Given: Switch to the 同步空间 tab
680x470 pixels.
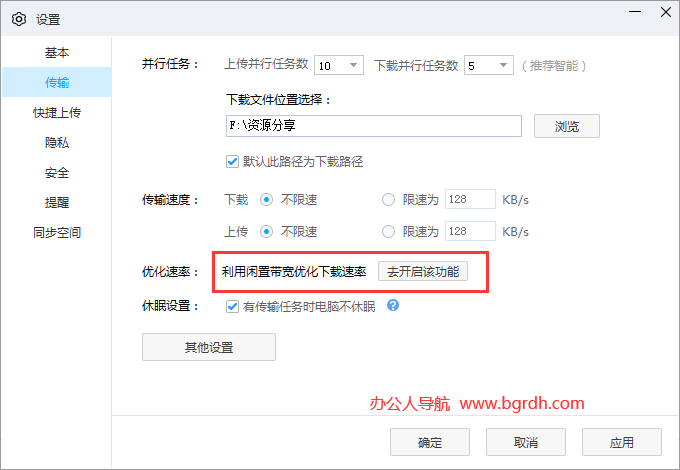Looking at the screenshot, I should pyautogui.click(x=57, y=232).
